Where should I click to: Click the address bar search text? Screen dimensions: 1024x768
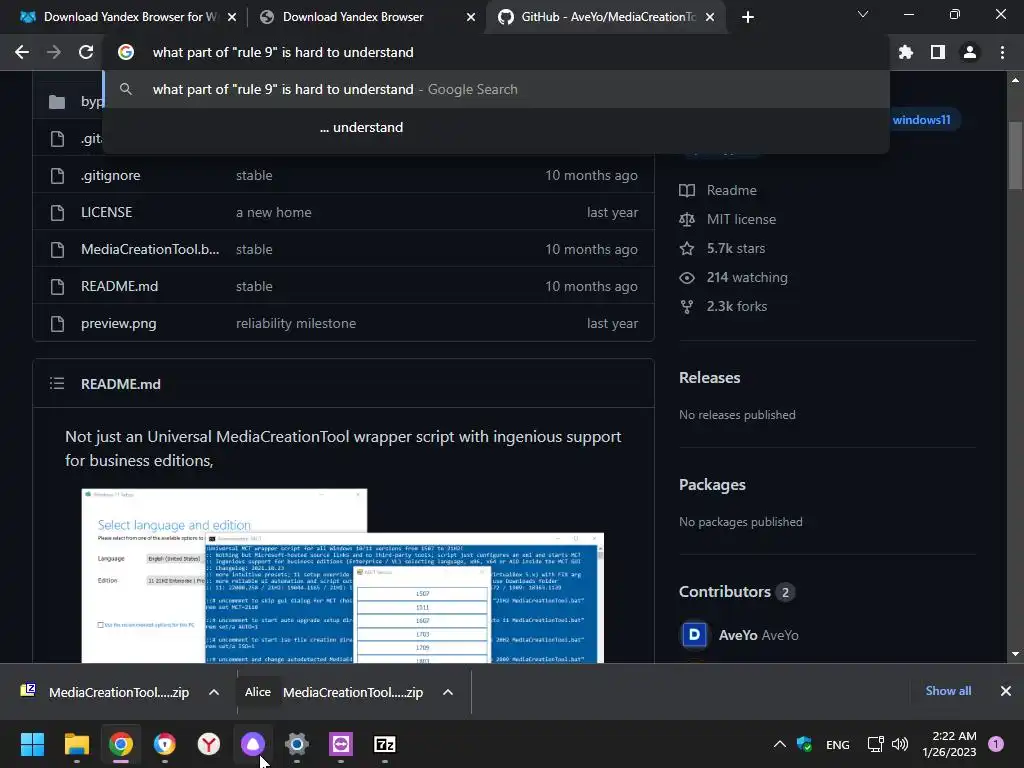click(283, 52)
